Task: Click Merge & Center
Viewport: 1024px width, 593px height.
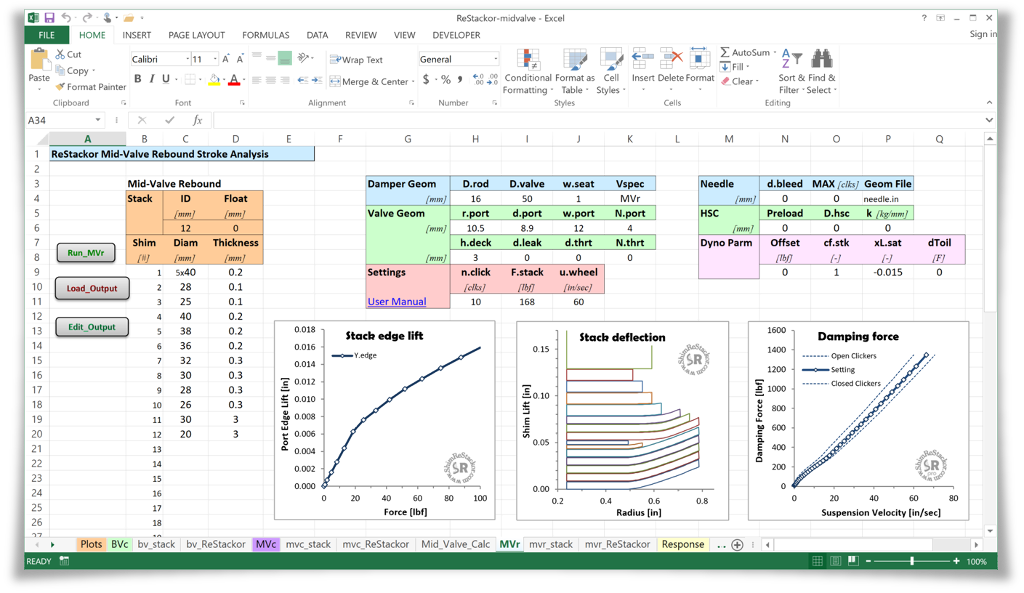Action: pos(369,82)
